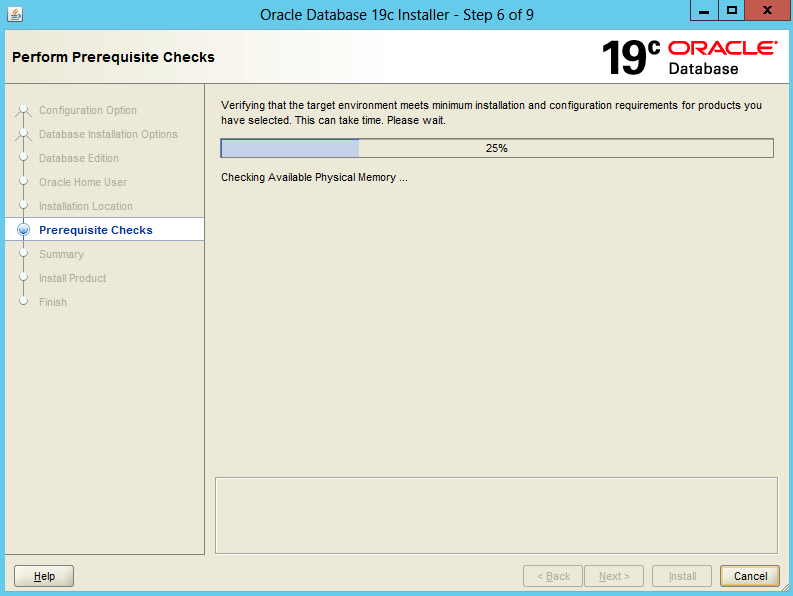Viewport: 793px width, 596px height.
Task: Maximize the installer window
Action: click(731, 10)
